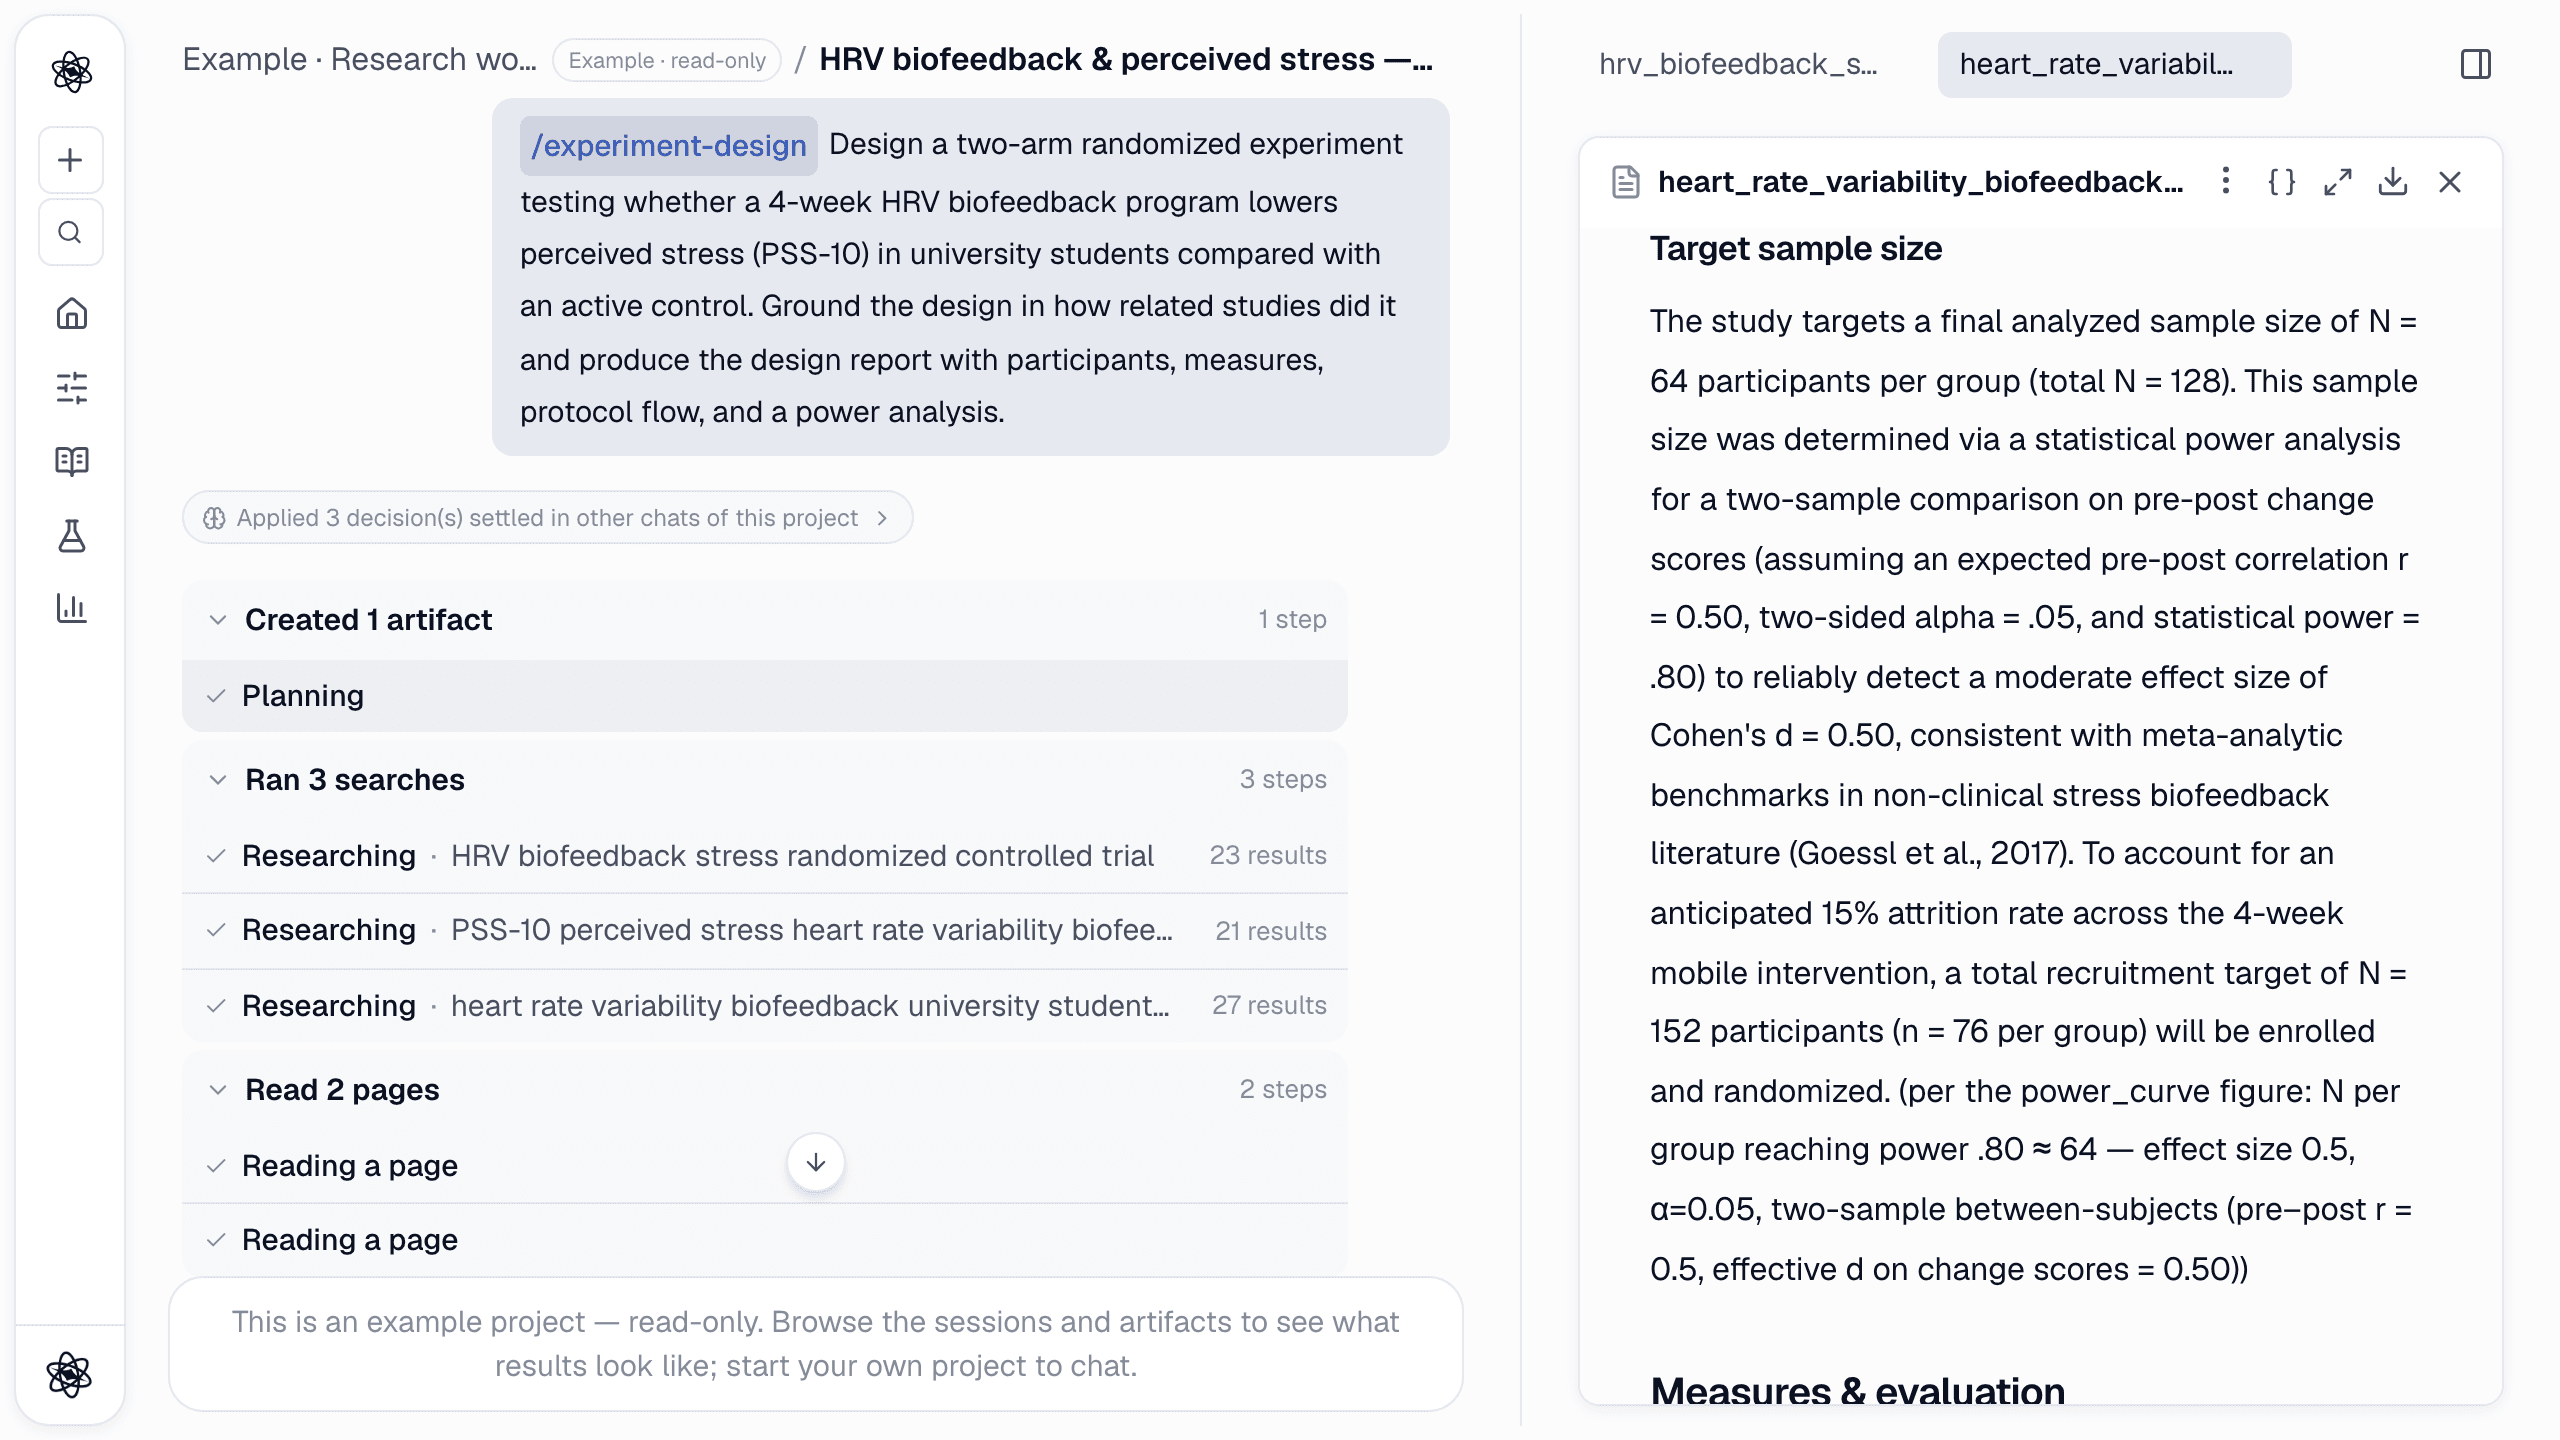Image resolution: width=2560 pixels, height=1440 pixels.
Task: Click the read-only example project notice box
Action: coord(815,1344)
